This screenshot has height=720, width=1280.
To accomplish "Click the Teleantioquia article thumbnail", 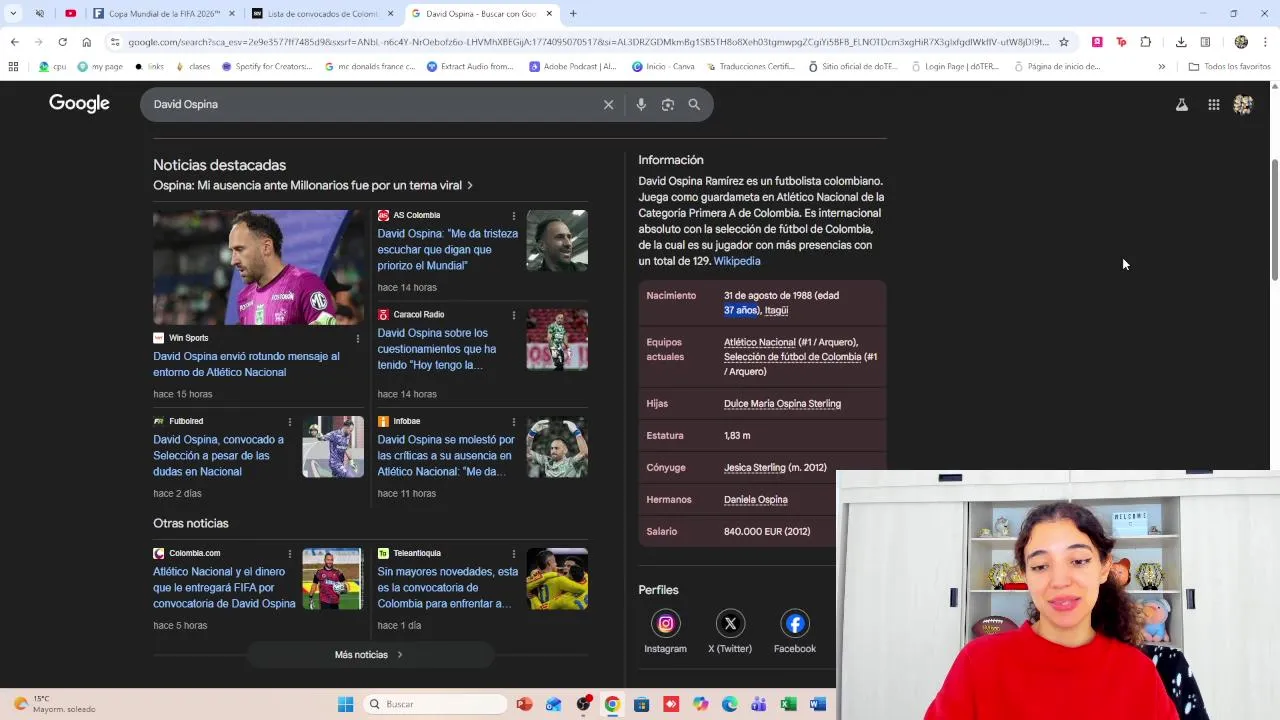I will pos(557,579).
